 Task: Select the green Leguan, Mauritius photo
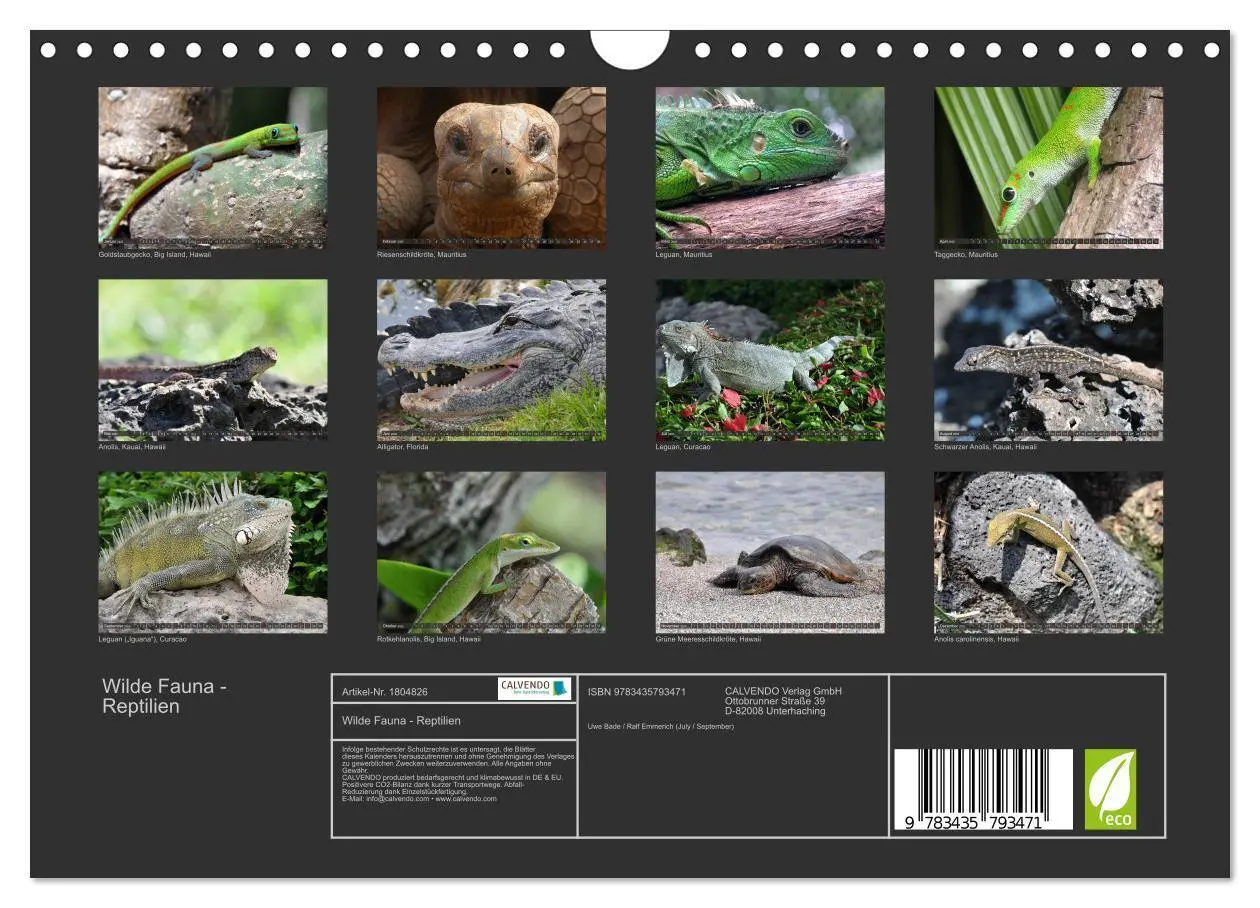tap(770, 167)
